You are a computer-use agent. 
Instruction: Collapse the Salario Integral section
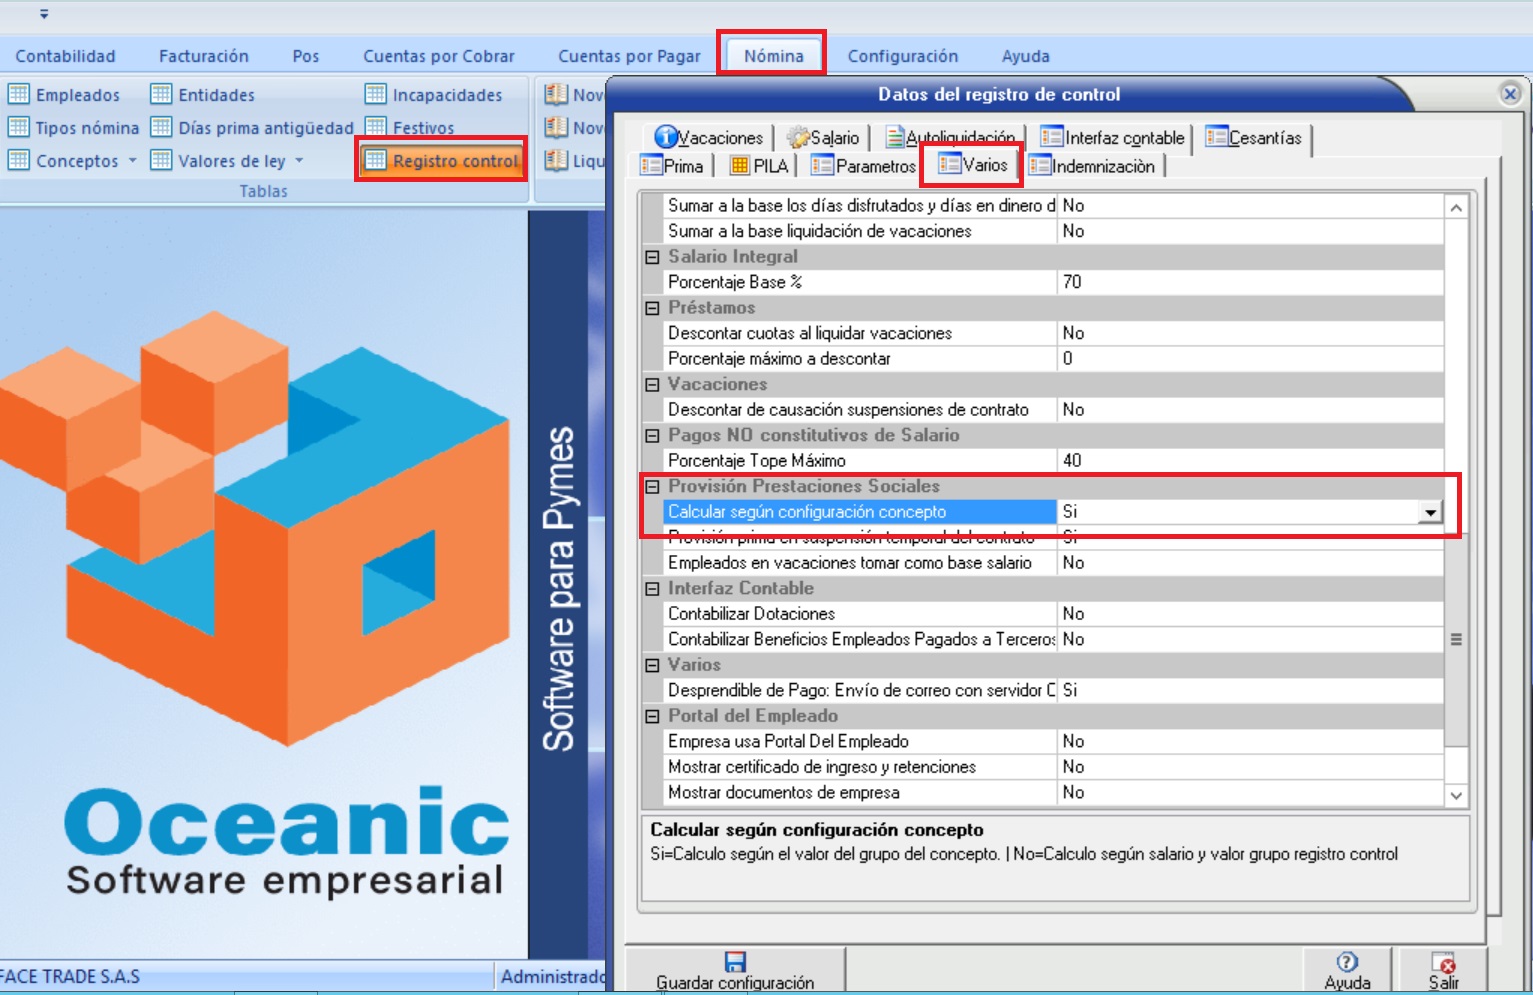[x=653, y=257]
